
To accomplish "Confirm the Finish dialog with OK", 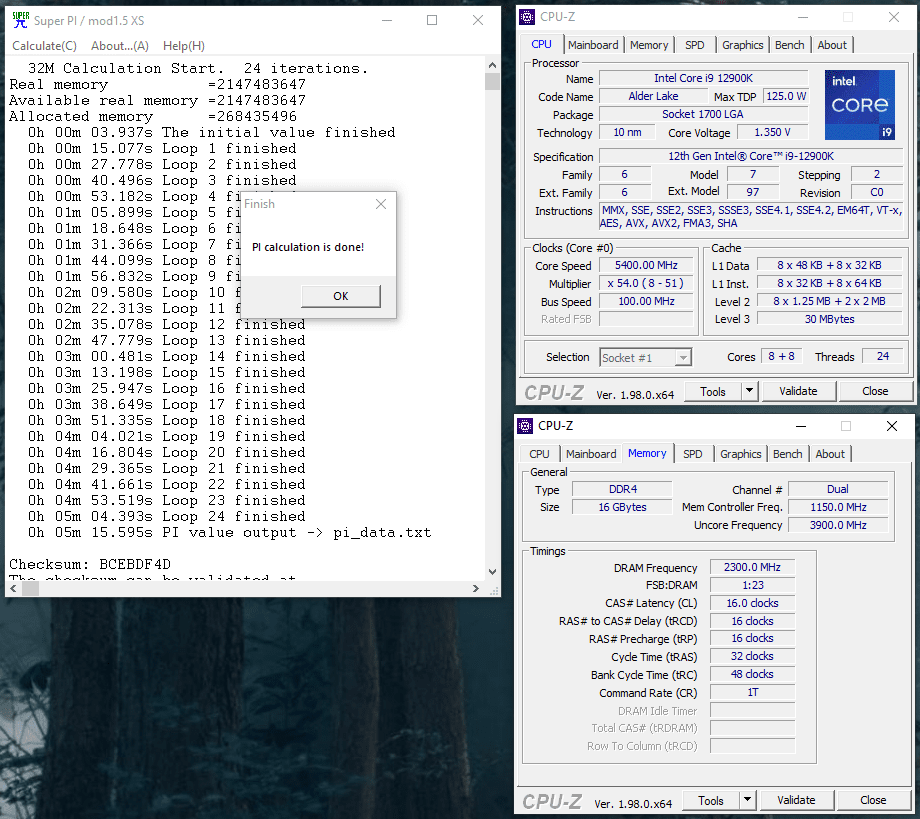I will pos(340,296).
